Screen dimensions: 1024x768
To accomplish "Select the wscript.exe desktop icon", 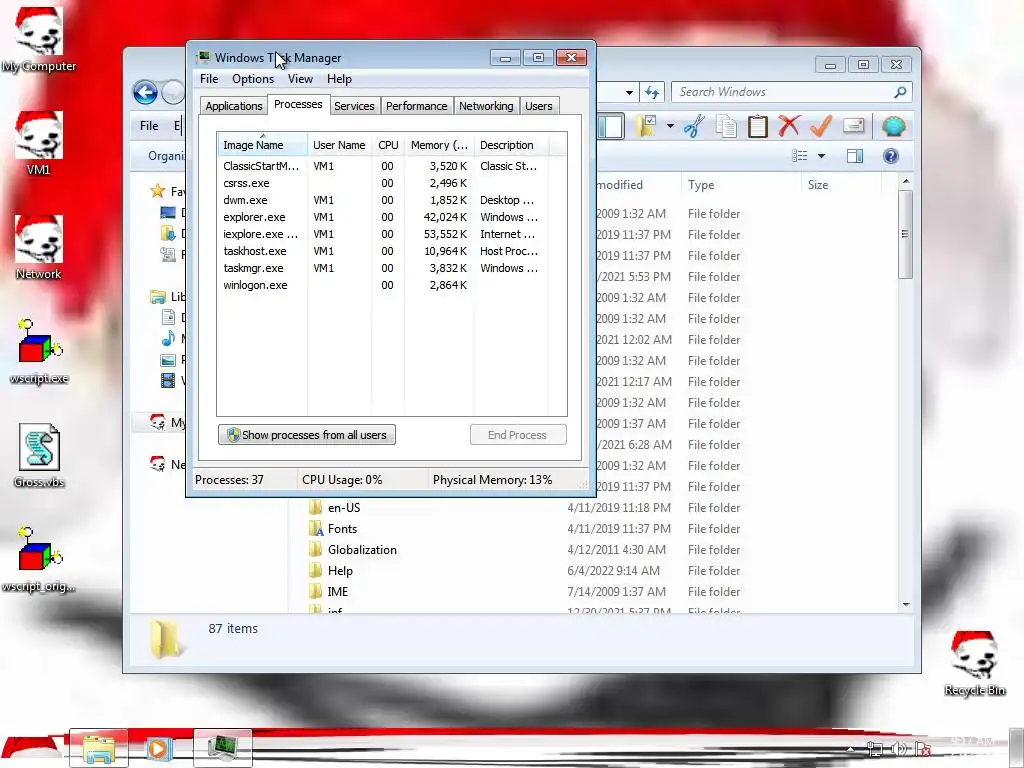I will 39,351.
